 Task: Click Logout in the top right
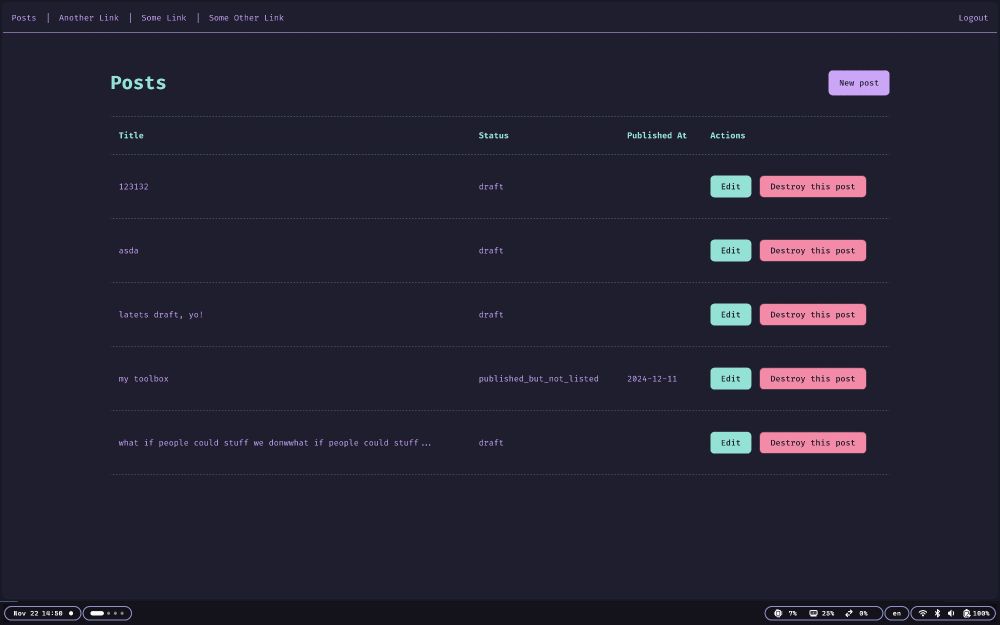972,17
